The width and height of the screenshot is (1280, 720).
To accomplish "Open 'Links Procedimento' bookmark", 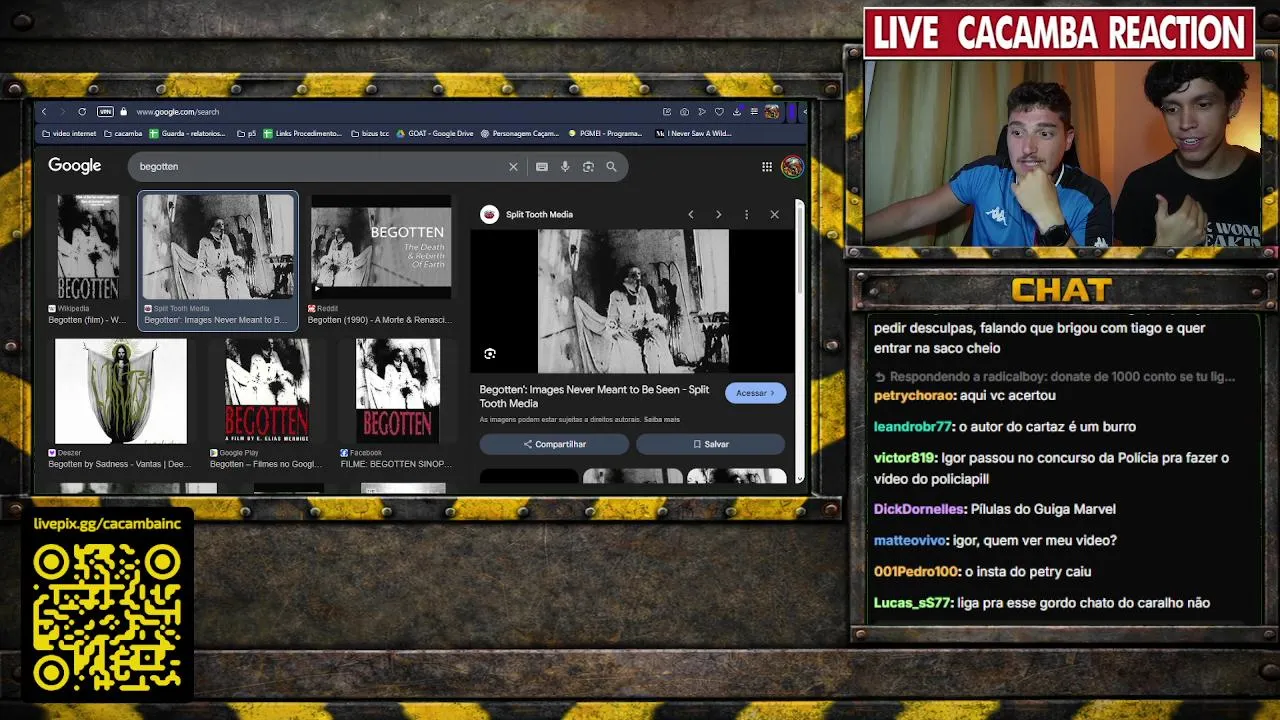I will 303,133.
